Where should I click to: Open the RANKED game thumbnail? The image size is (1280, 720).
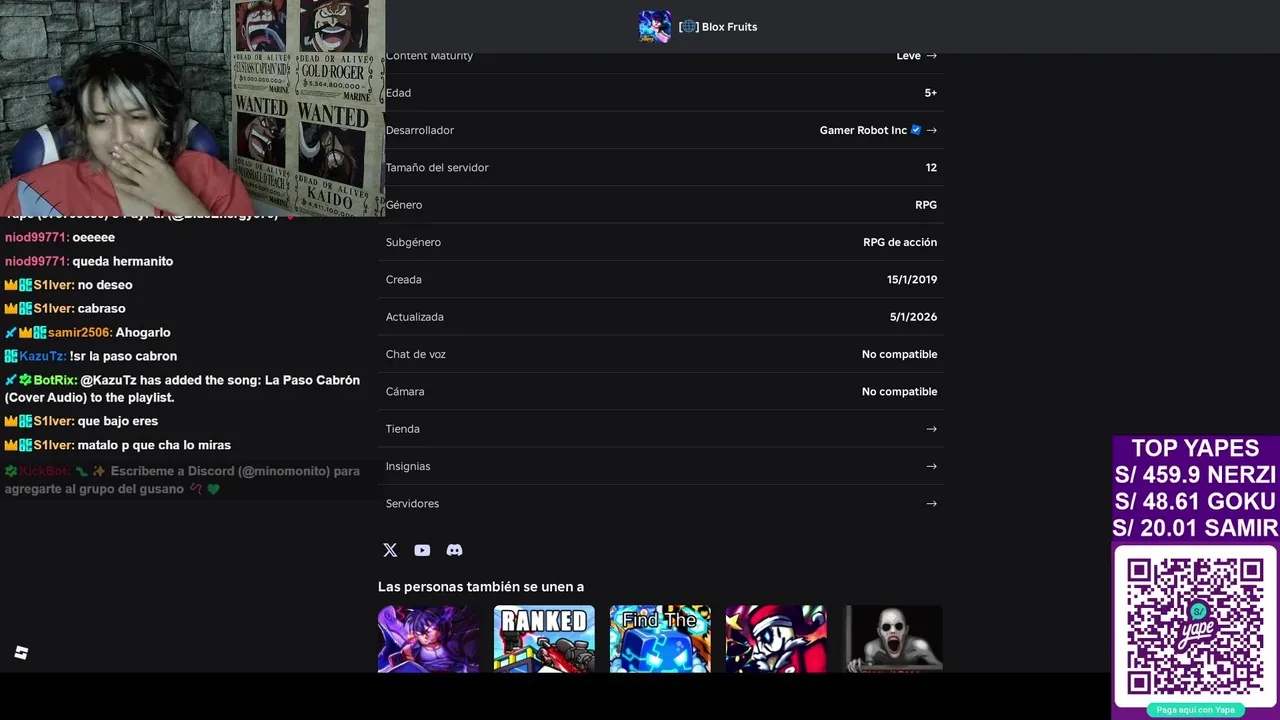point(544,638)
